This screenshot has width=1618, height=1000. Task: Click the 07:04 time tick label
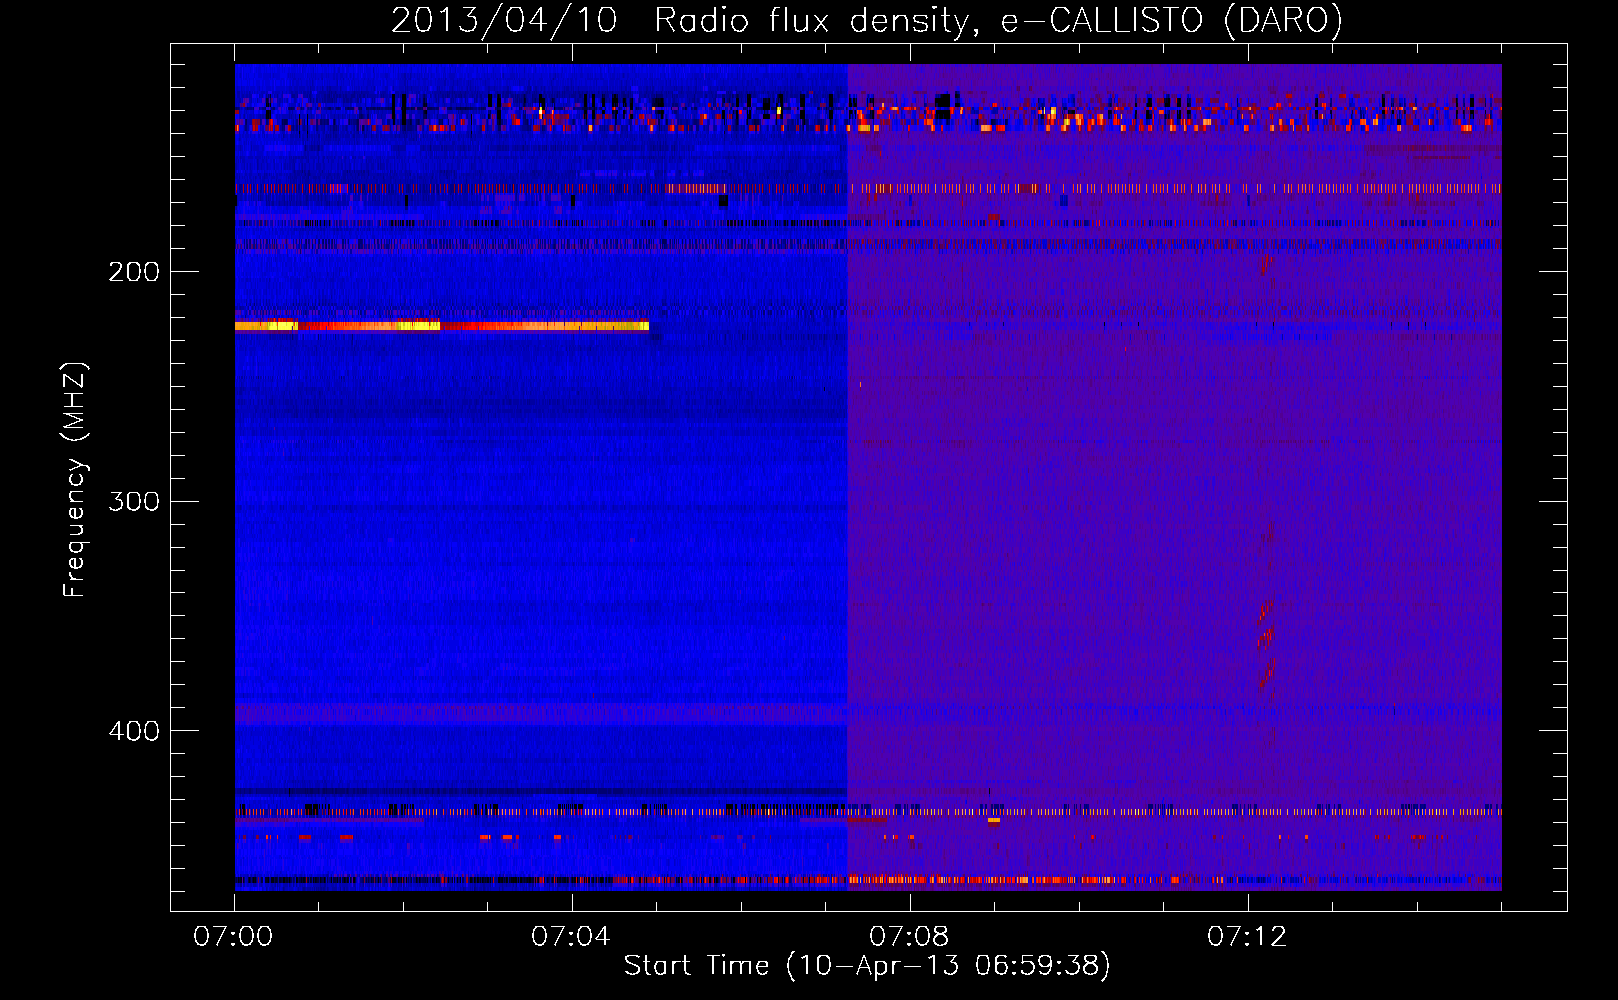click(x=571, y=937)
